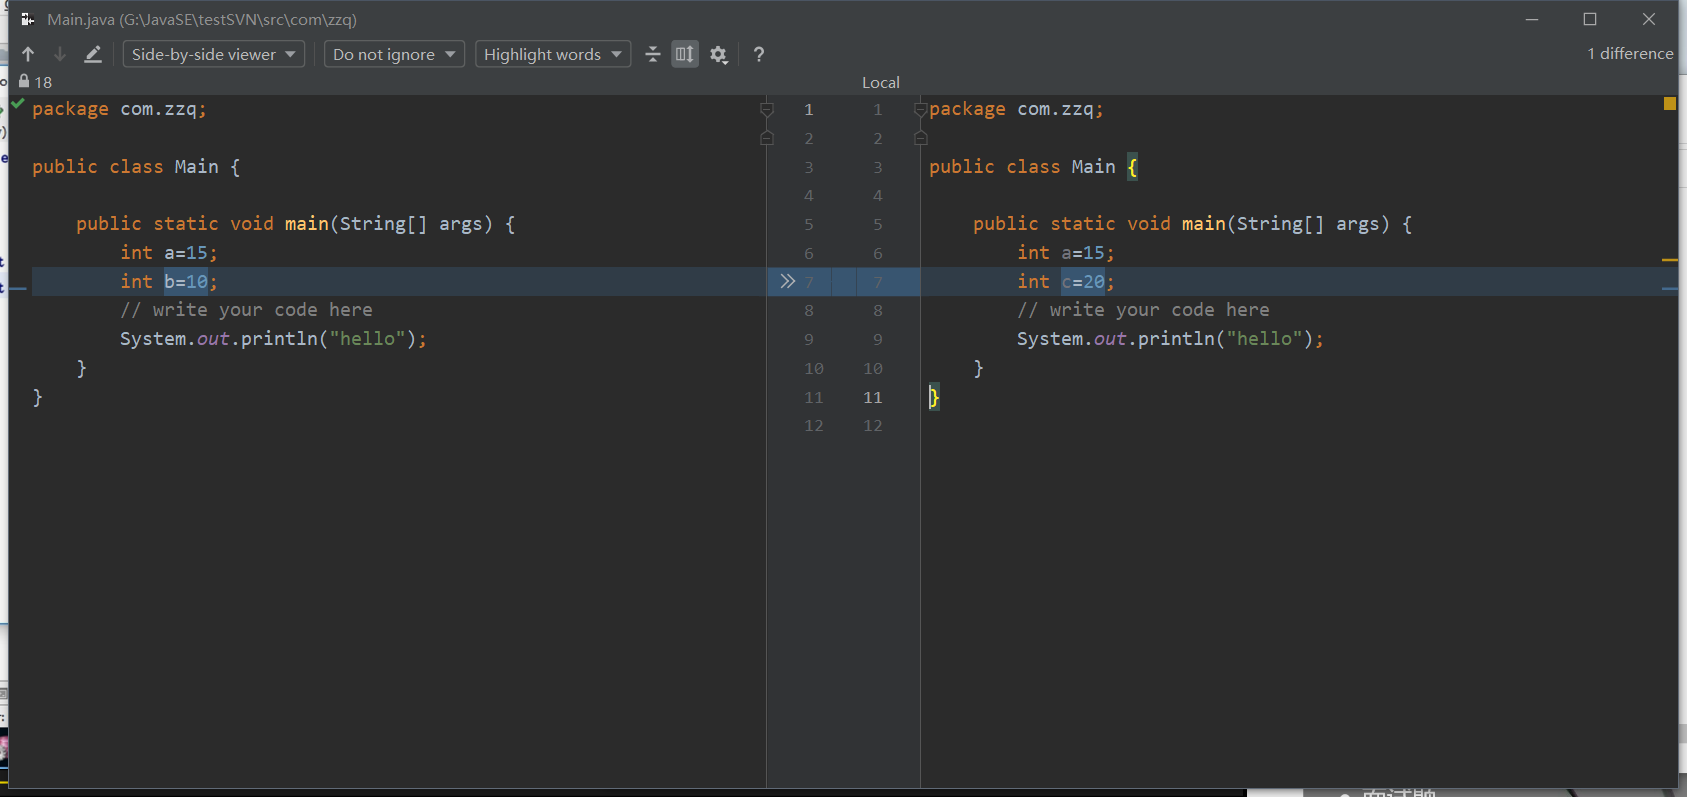The image size is (1687, 797).
Task: Click the highlighted closing brace on line 11
Action: pyautogui.click(x=934, y=397)
